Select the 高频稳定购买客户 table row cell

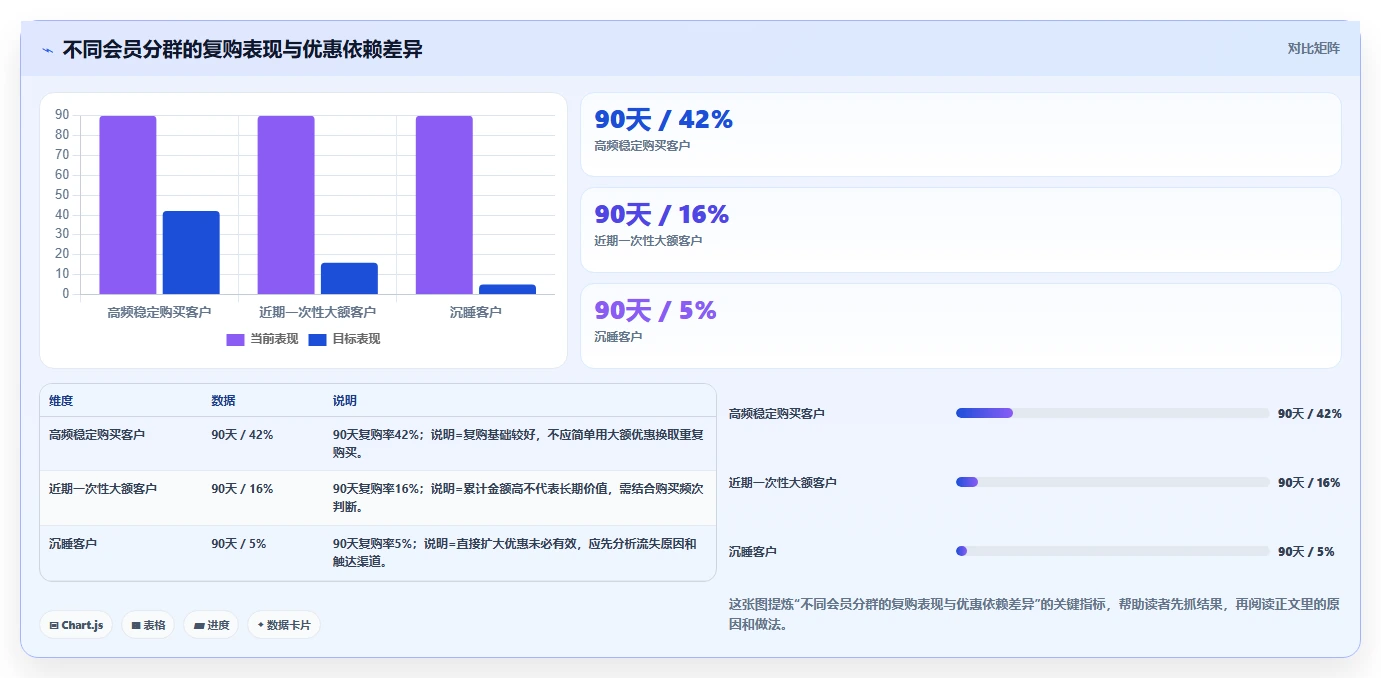point(97,435)
